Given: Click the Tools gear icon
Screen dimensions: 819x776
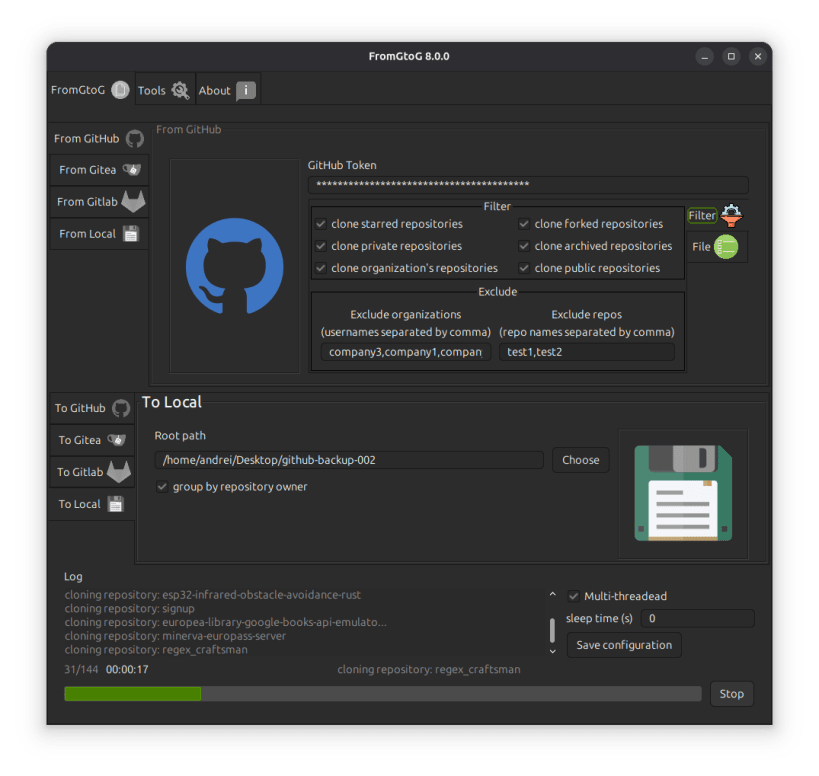Looking at the screenshot, I should coord(181,90).
